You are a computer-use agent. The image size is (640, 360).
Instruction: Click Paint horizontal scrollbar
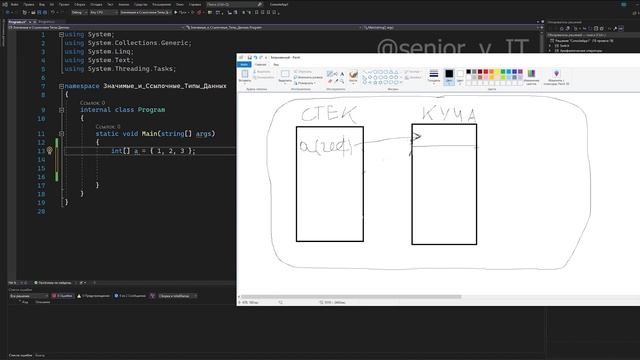coord(351,297)
